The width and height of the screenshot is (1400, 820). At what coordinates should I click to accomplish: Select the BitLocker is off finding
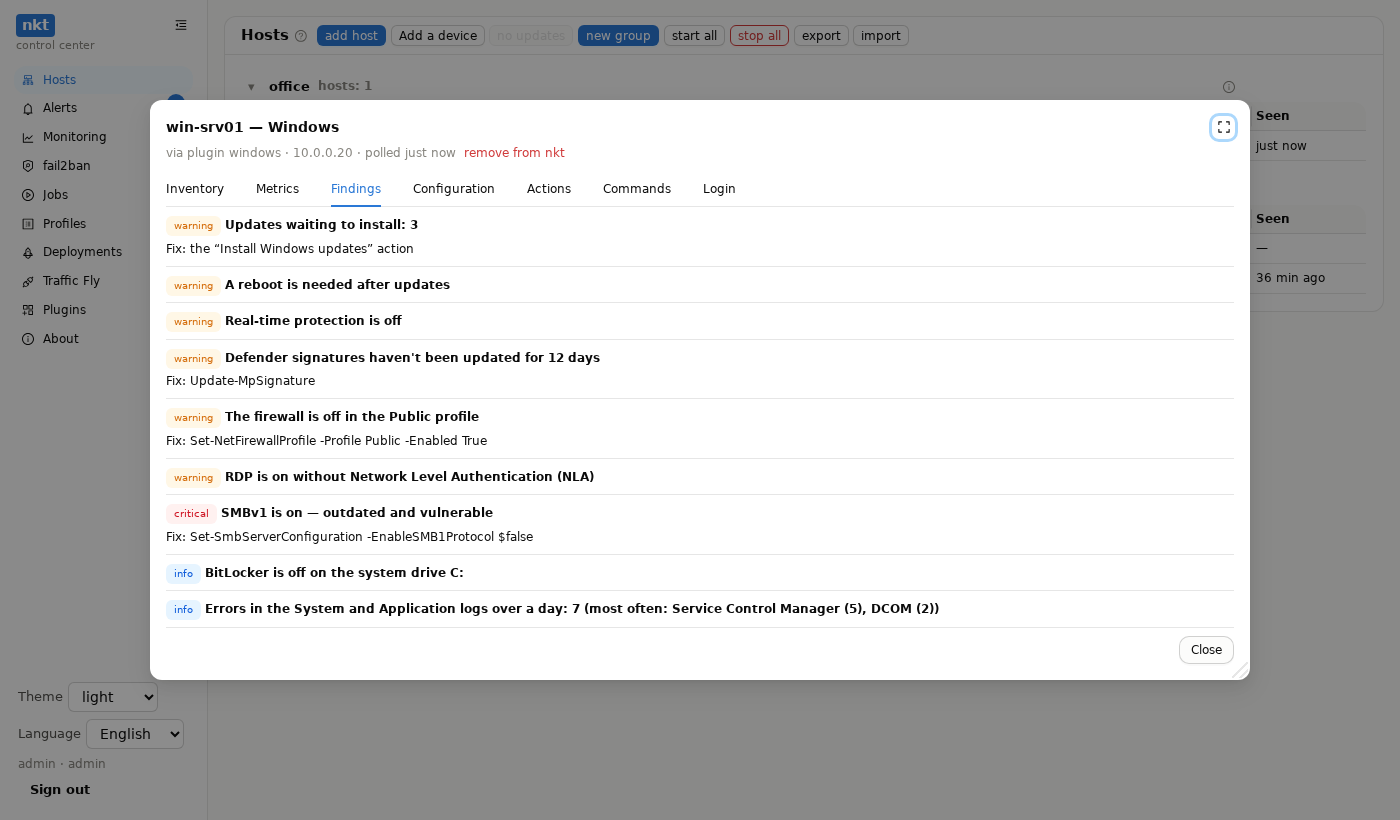click(334, 573)
